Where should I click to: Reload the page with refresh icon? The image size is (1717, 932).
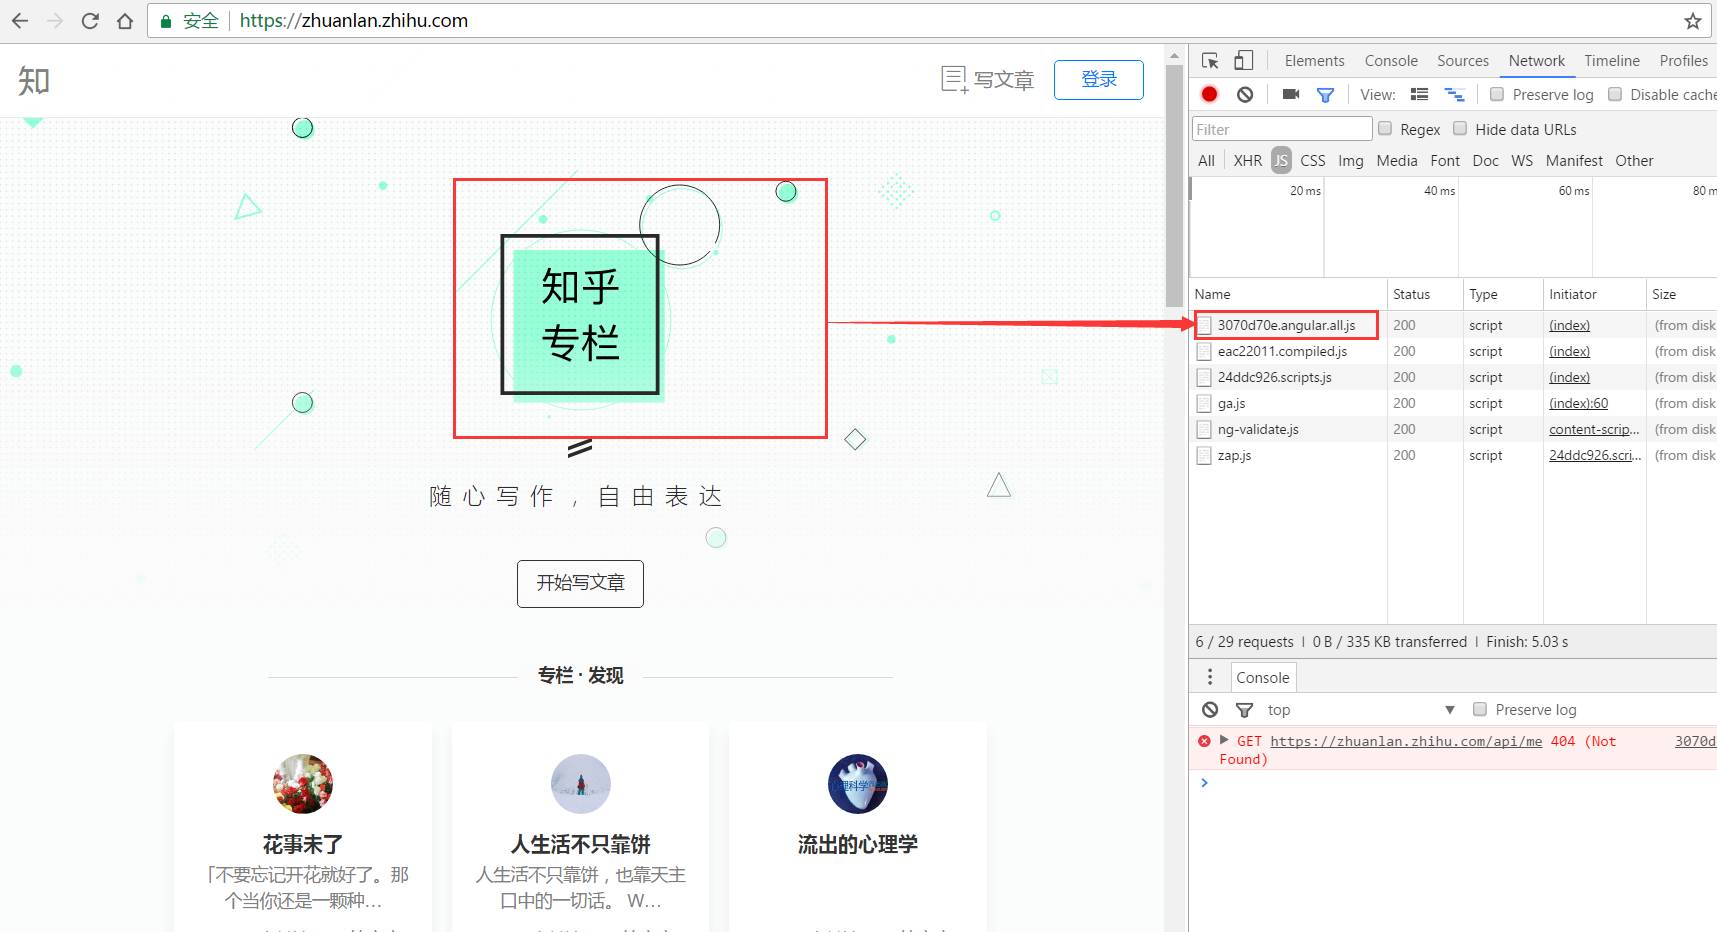(x=90, y=21)
